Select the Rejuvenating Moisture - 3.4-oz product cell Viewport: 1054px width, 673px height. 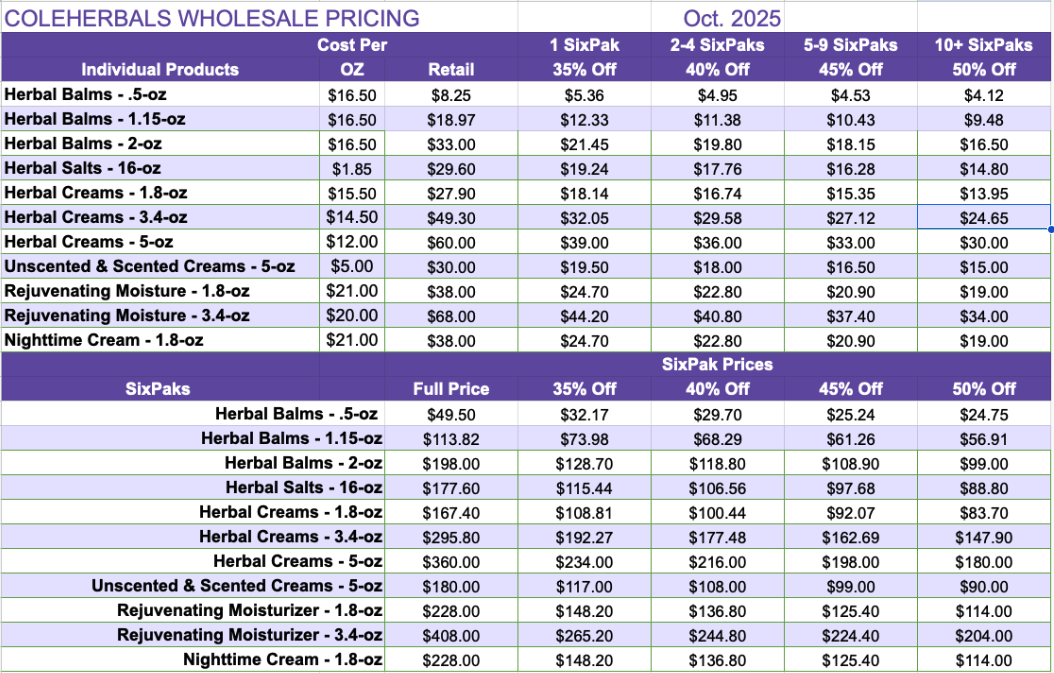[x=127, y=316]
